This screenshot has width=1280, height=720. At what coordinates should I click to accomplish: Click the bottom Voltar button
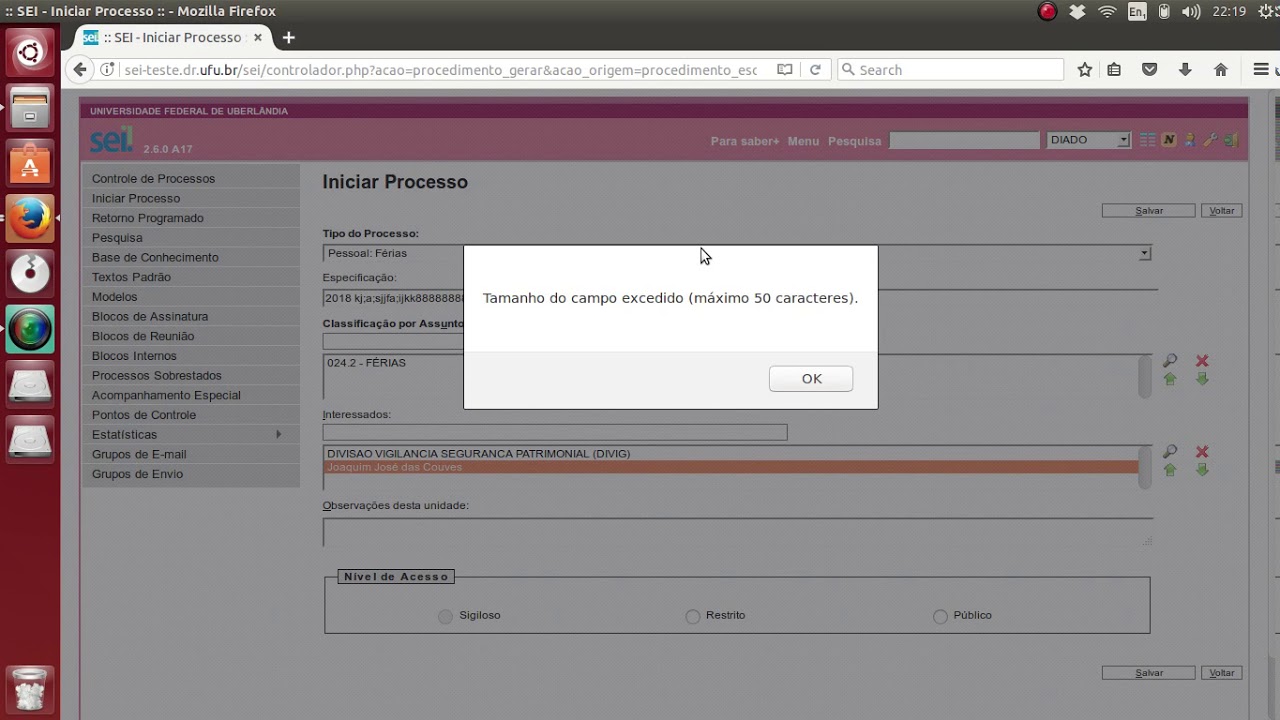point(1222,673)
